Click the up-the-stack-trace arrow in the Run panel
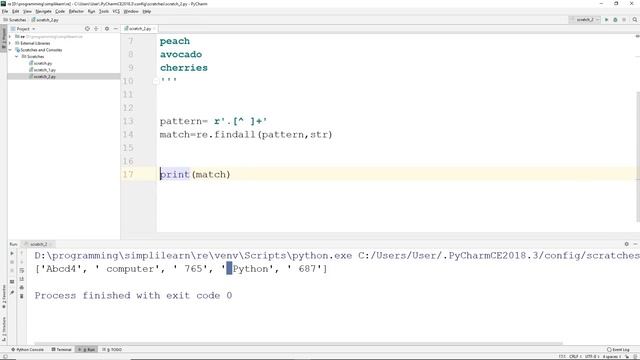This screenshot has width=640, height=360. click(x=22, y=253)
